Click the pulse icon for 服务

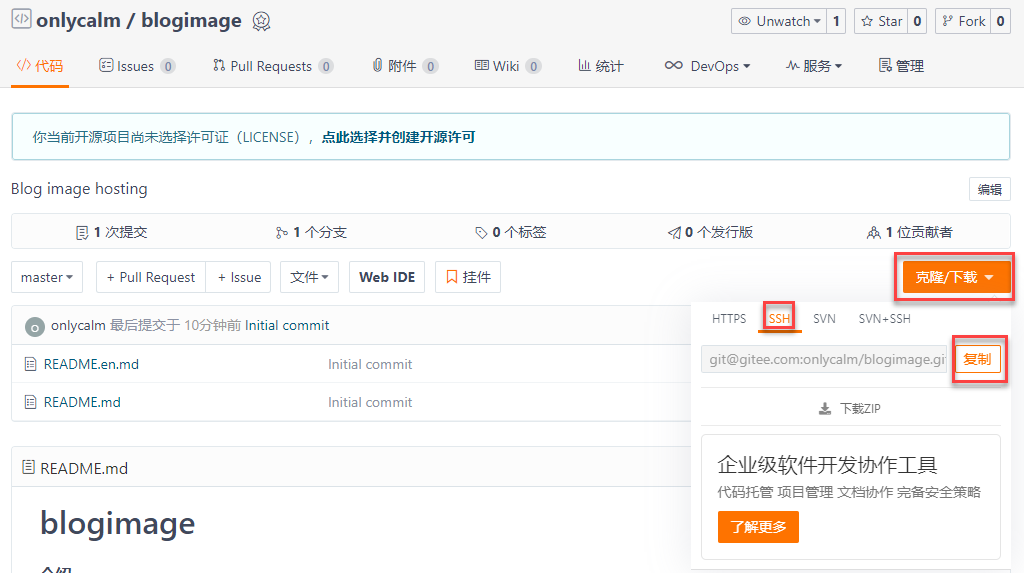point(792,65)
